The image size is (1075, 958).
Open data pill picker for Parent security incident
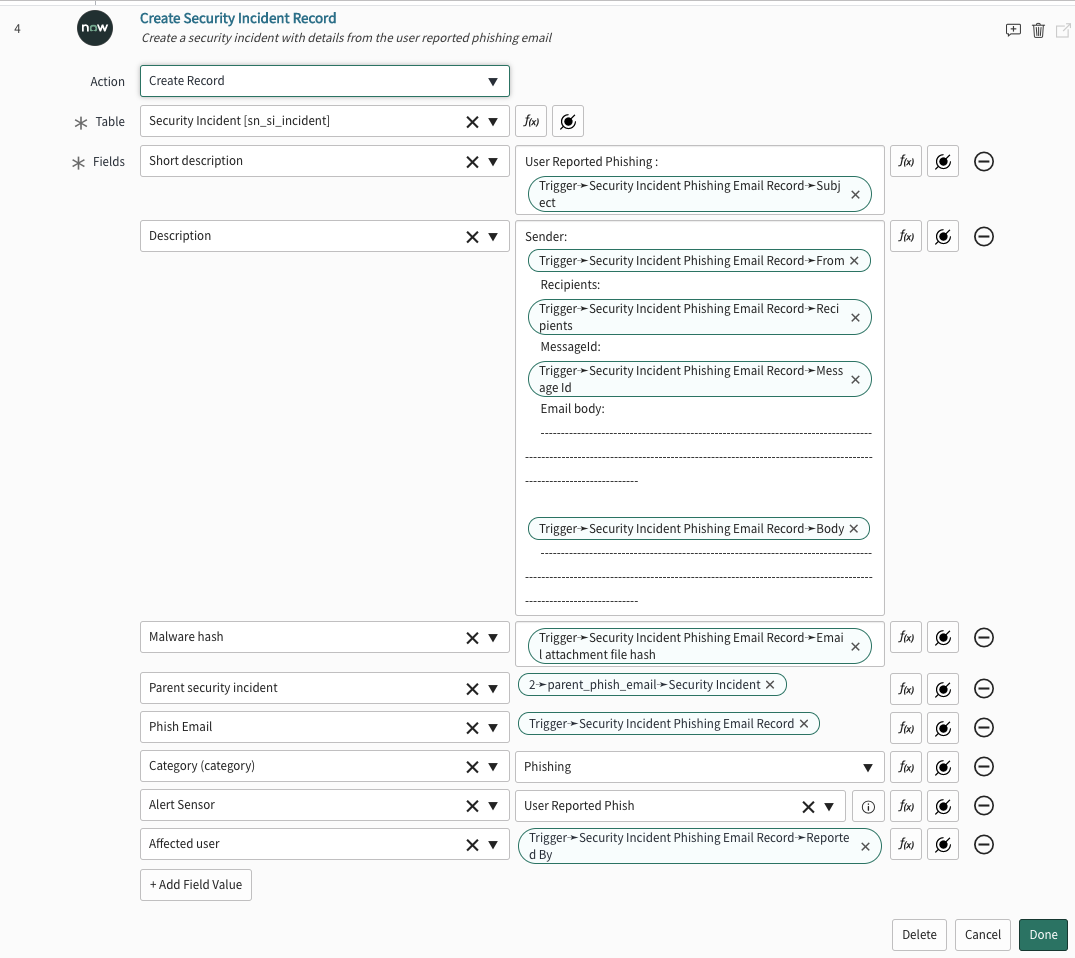point(943,688)
